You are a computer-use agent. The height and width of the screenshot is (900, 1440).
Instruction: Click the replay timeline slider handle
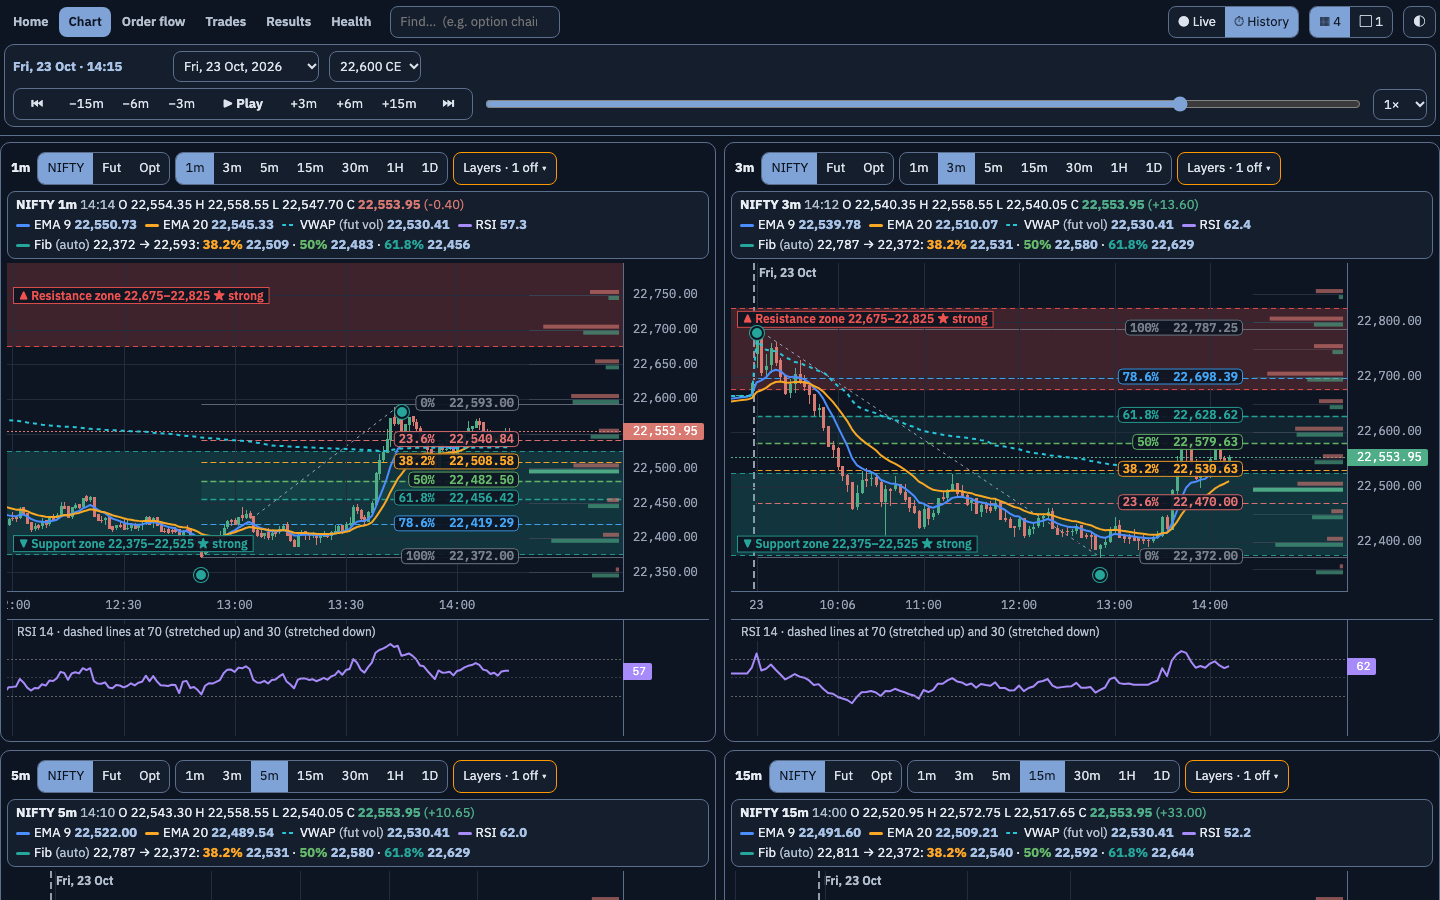click(1180, 104)
